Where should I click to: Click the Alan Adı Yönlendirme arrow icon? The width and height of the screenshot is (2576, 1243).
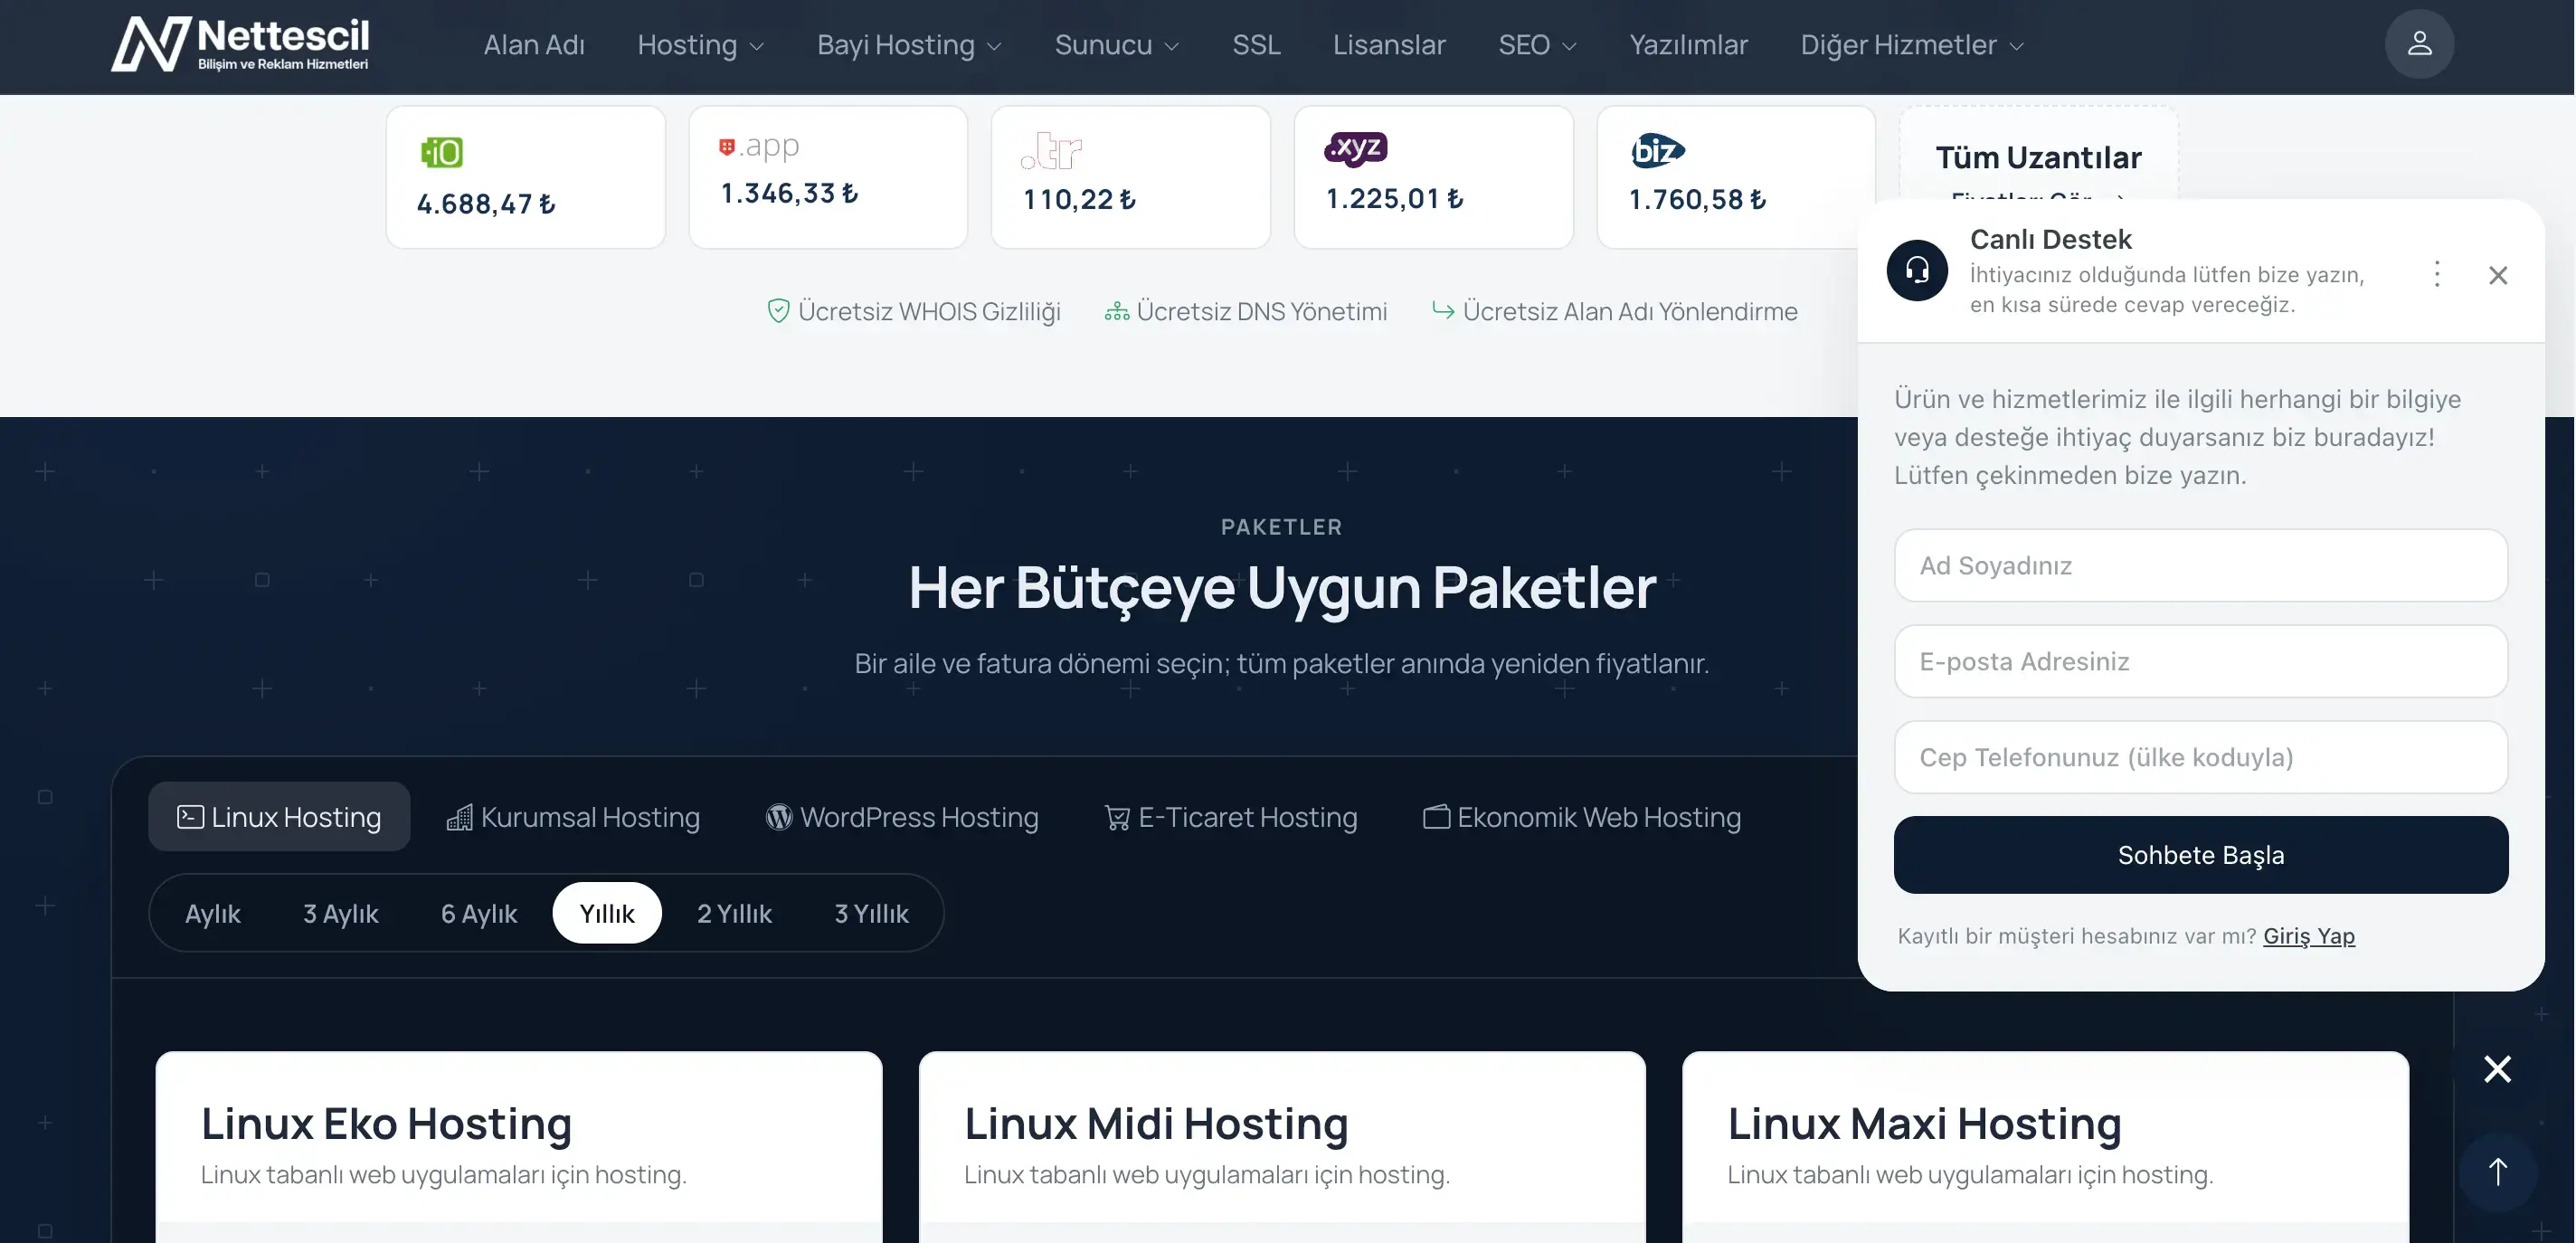(1443, 311)
